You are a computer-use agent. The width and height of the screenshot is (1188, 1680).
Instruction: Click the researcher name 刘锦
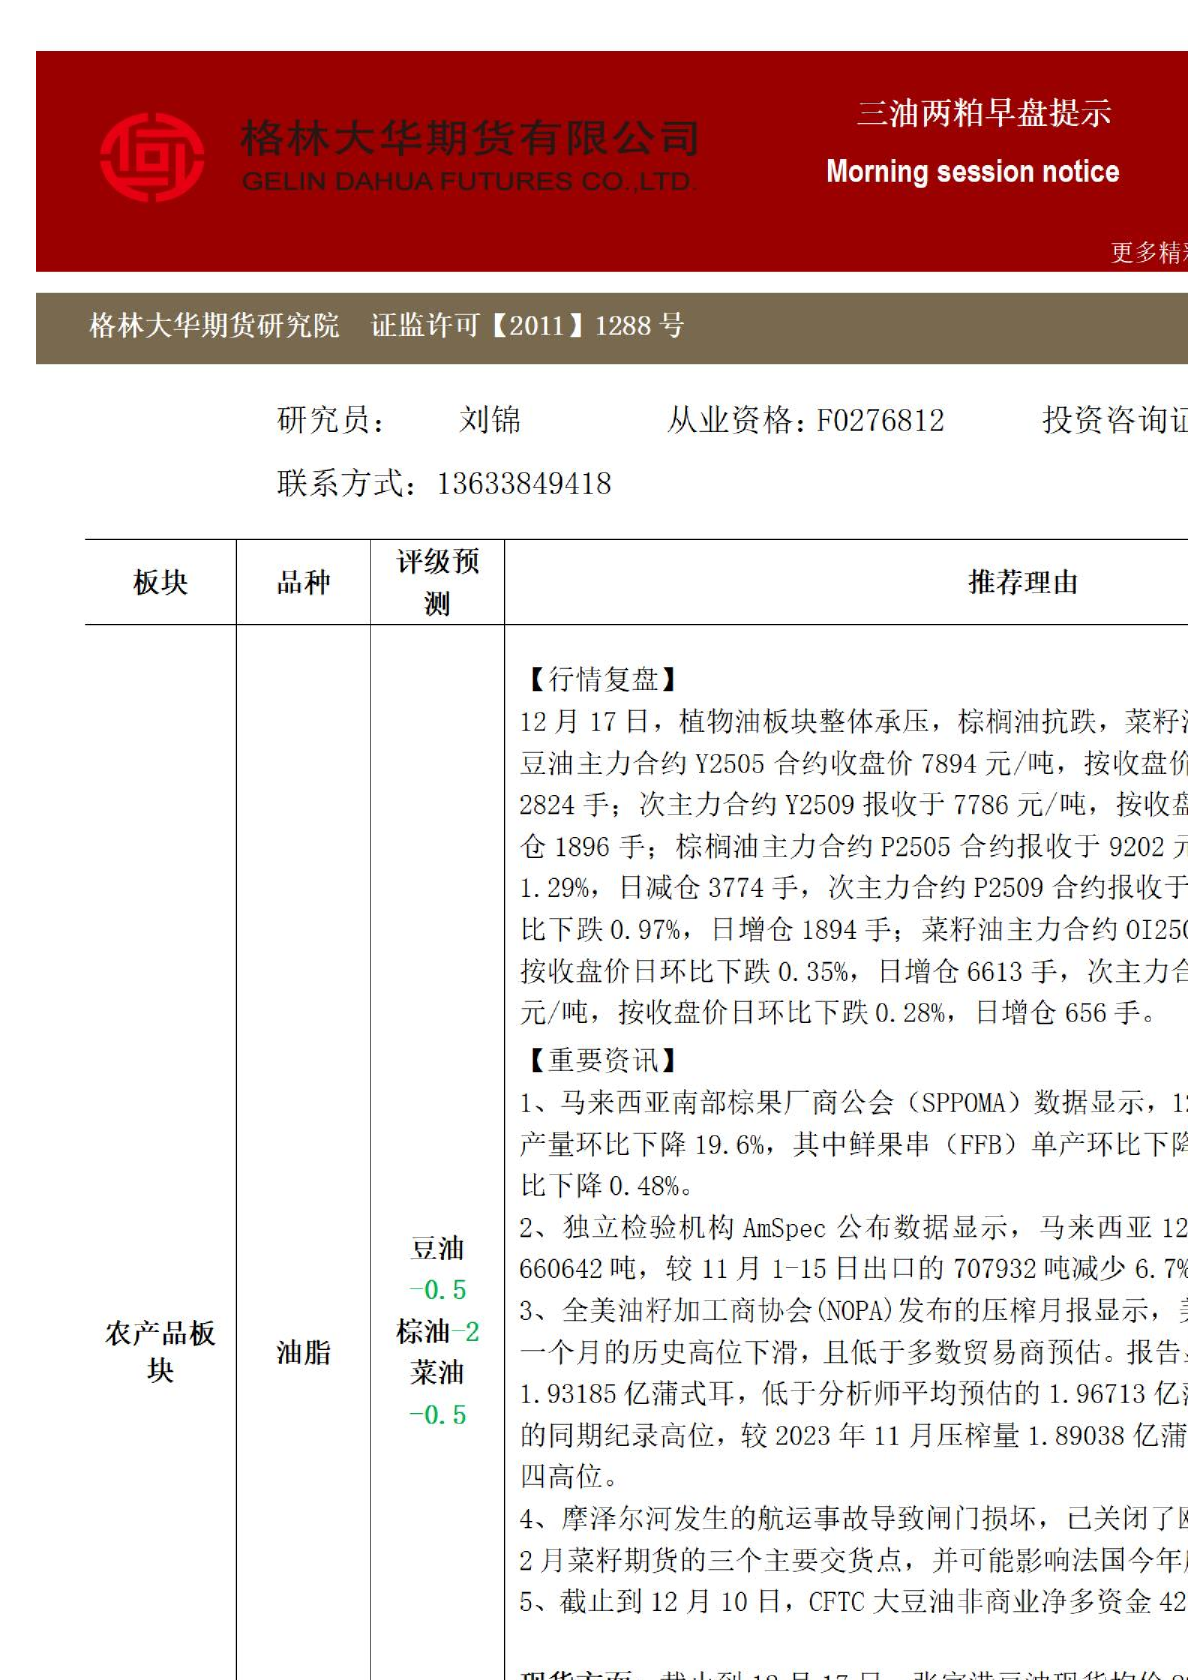490,420
